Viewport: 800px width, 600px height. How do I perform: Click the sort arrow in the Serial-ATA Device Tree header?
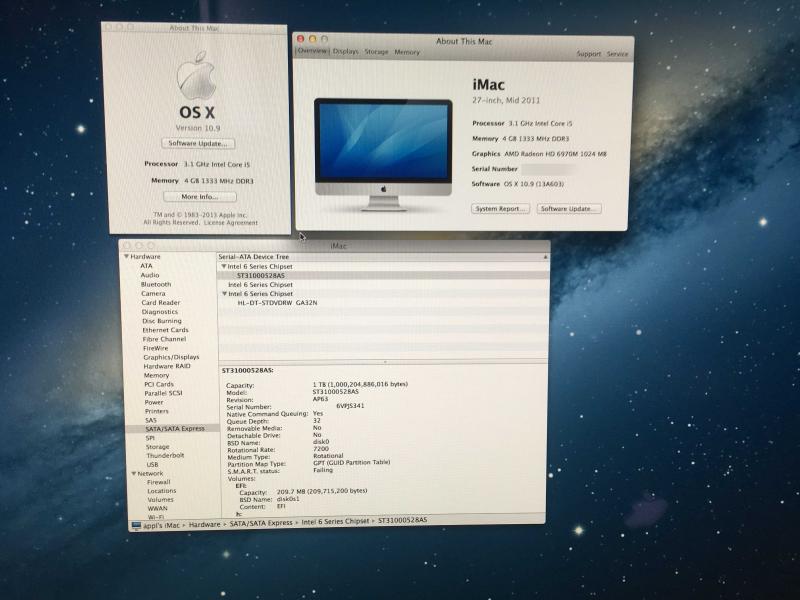click(x=543, y=257)
